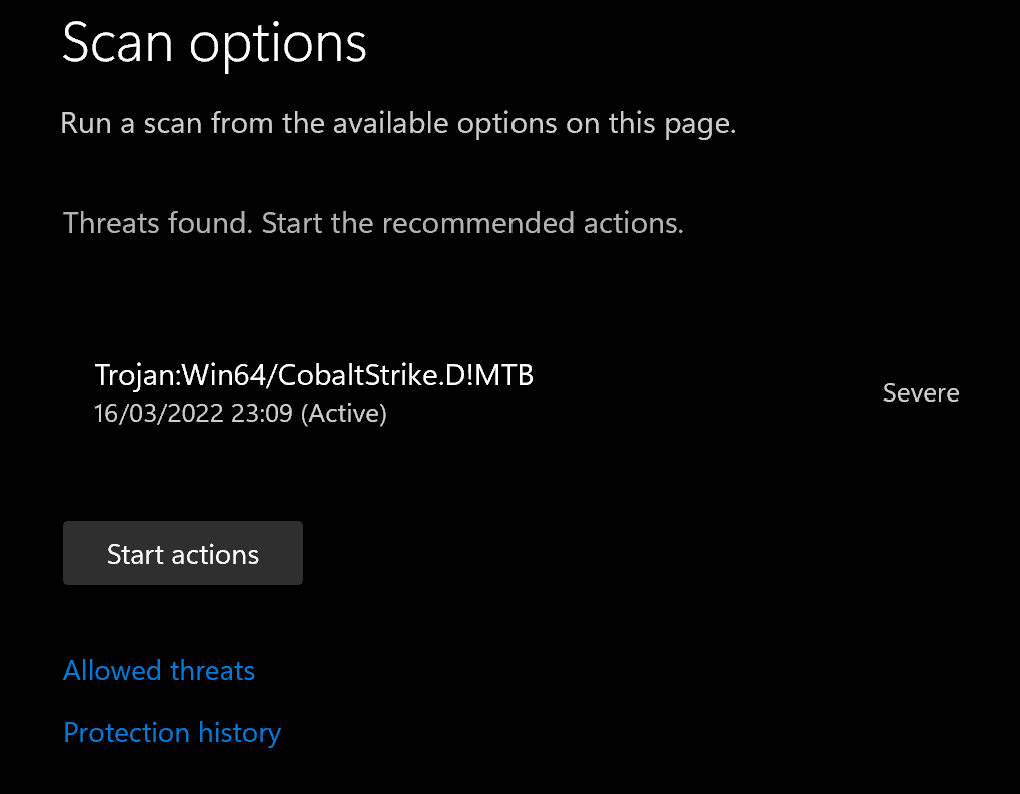Click the (Active) threat status
1020x794 pixels.
coord(344,413)
